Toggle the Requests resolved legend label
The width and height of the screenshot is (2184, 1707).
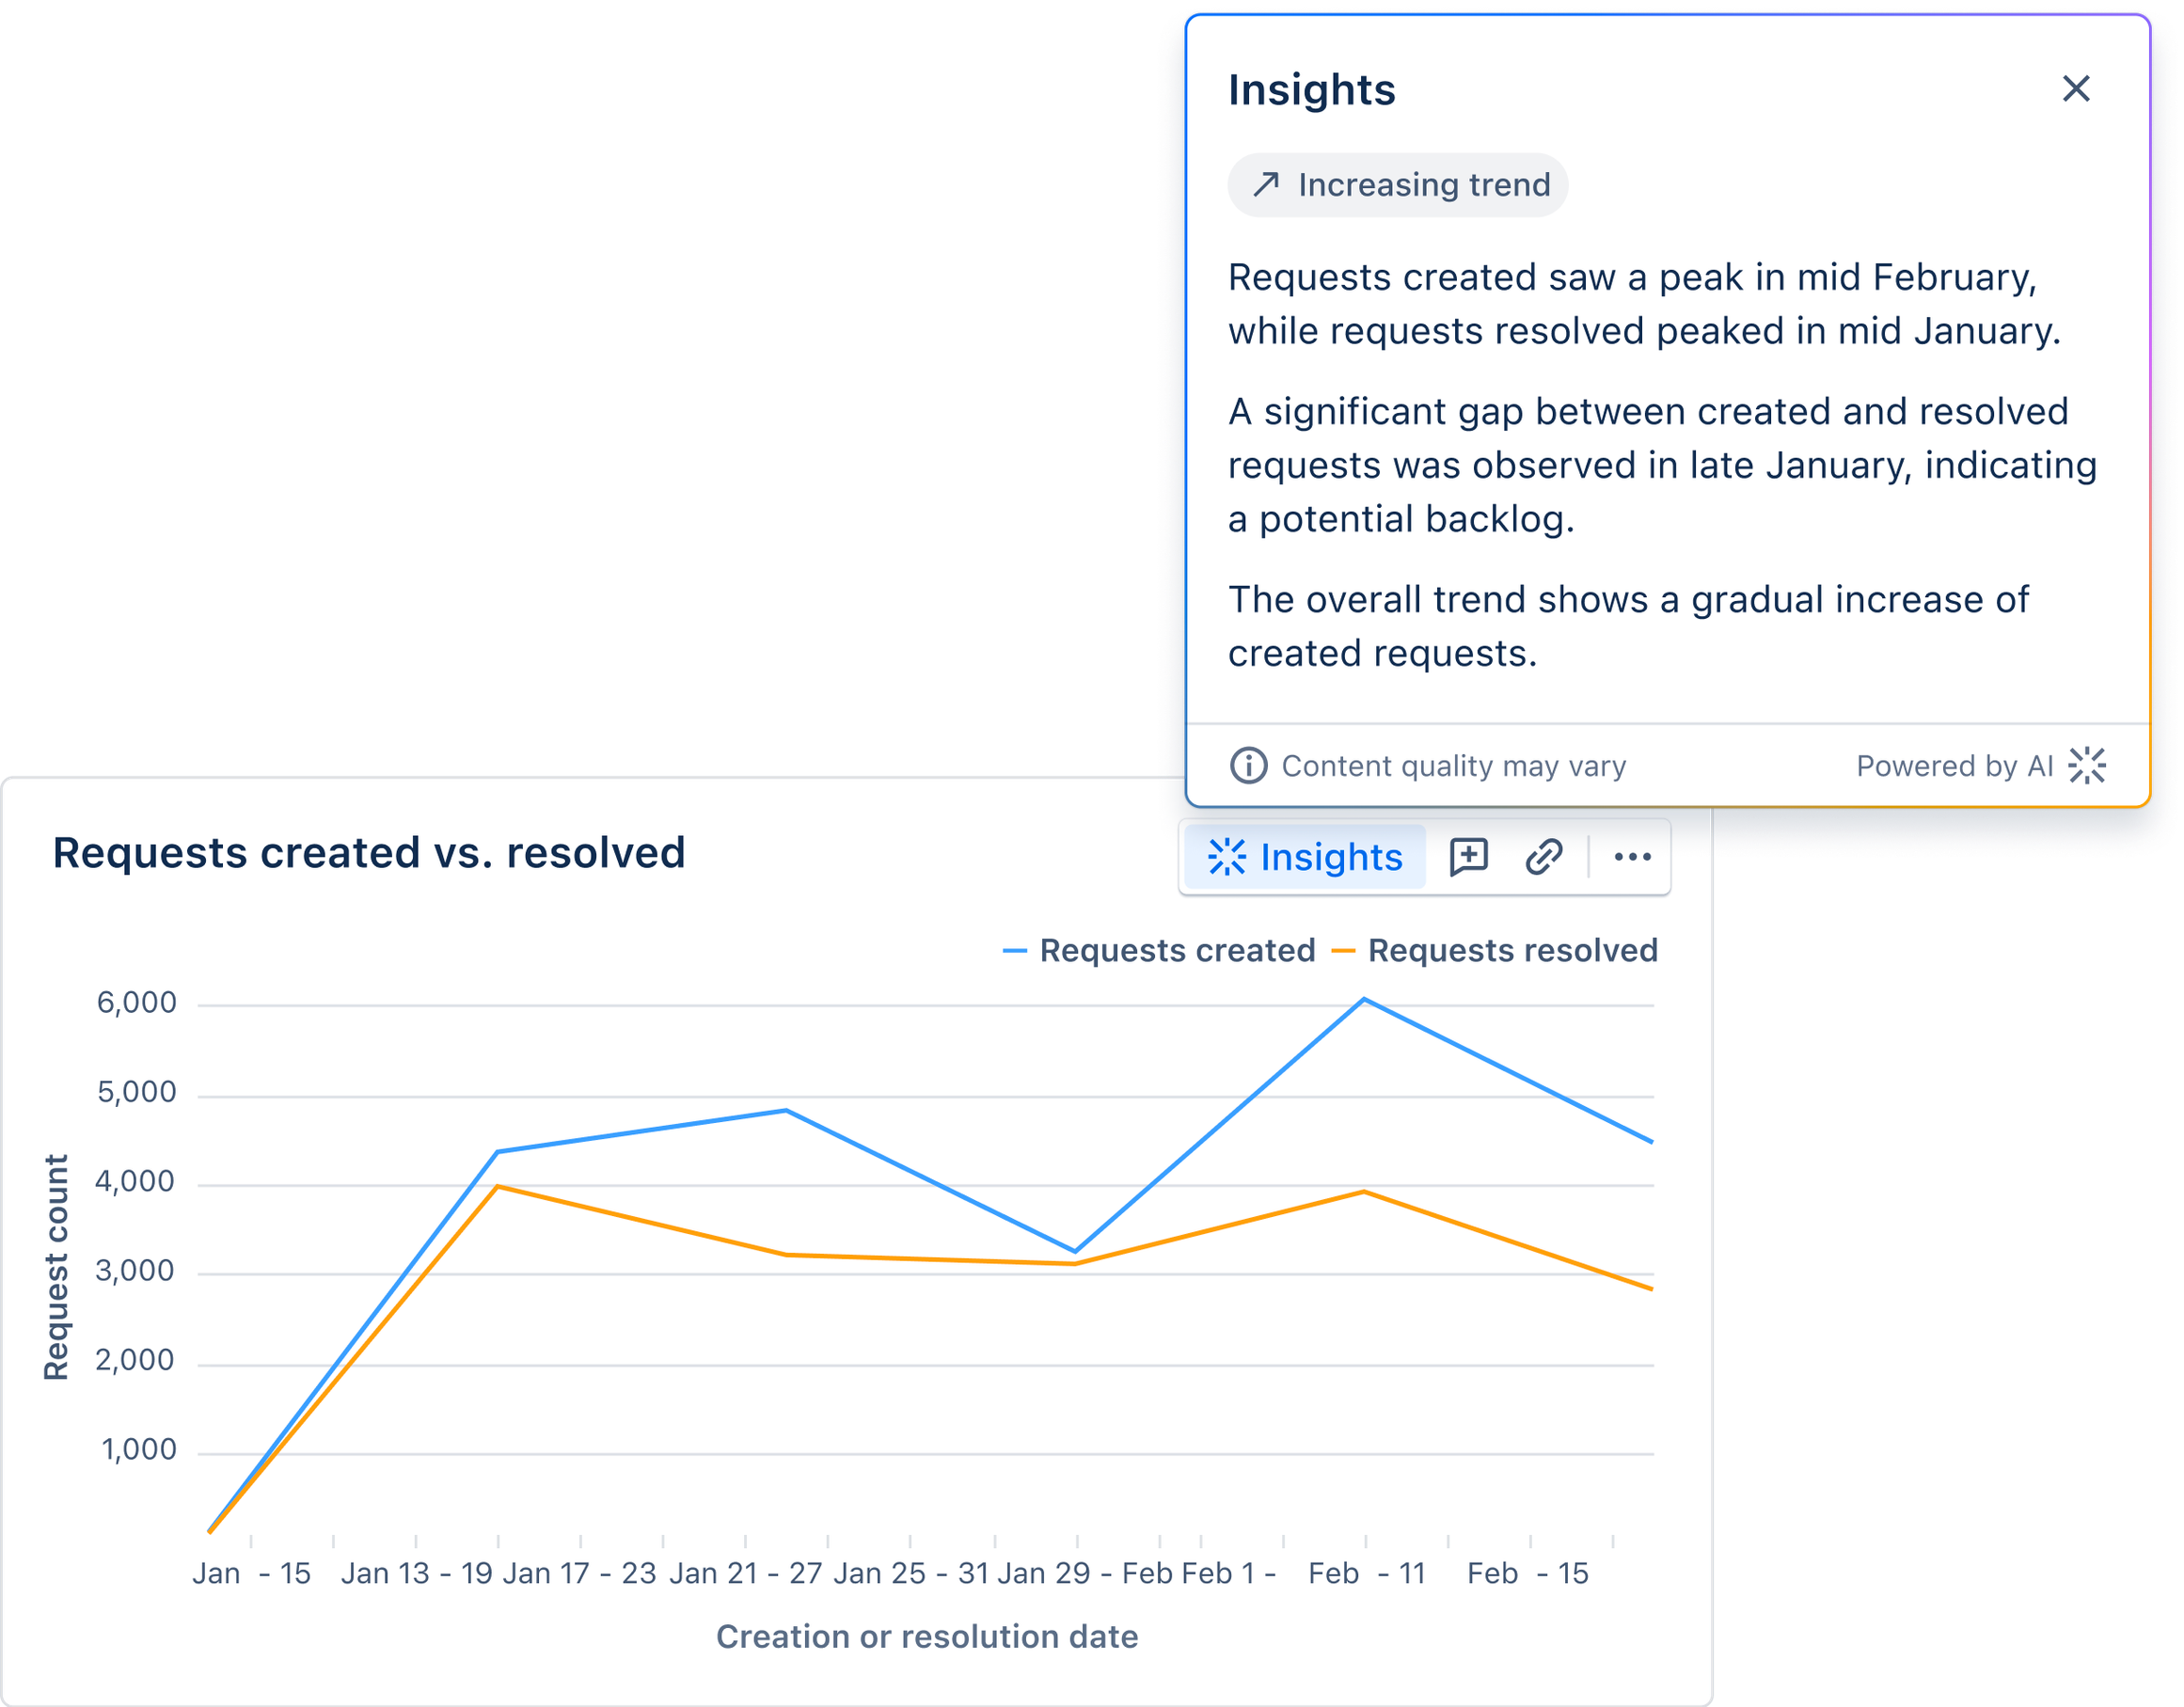click(x=1512, y=950)
